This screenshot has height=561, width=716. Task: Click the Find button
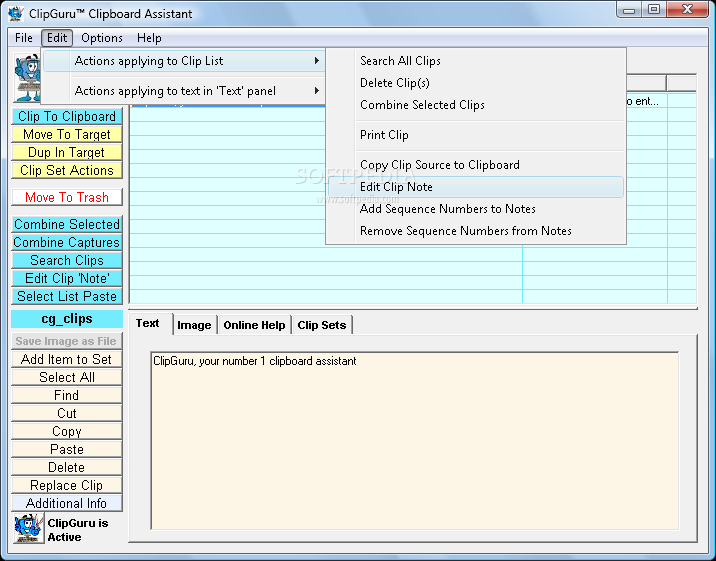tap(67, 395)
